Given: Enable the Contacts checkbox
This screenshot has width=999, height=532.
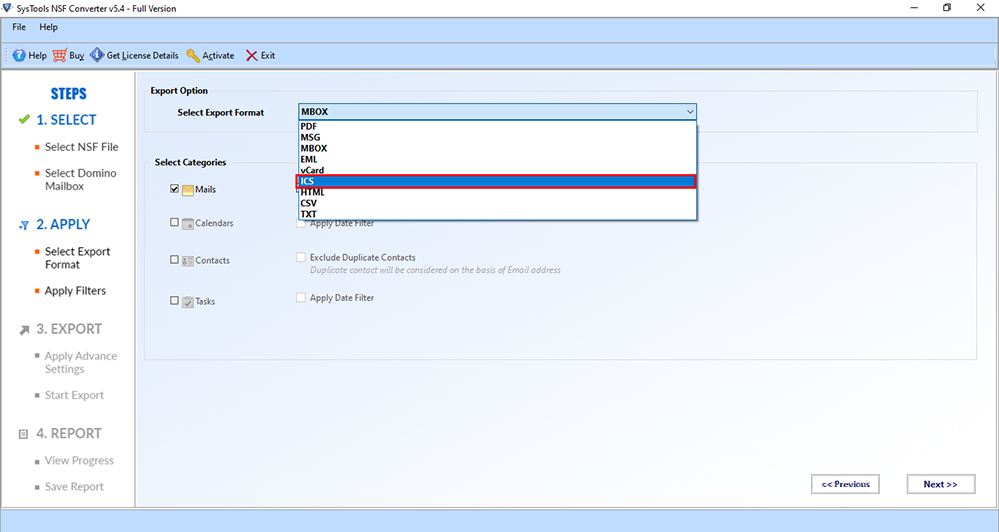Looking at the screenshot, I should click(x=175, y=259).
